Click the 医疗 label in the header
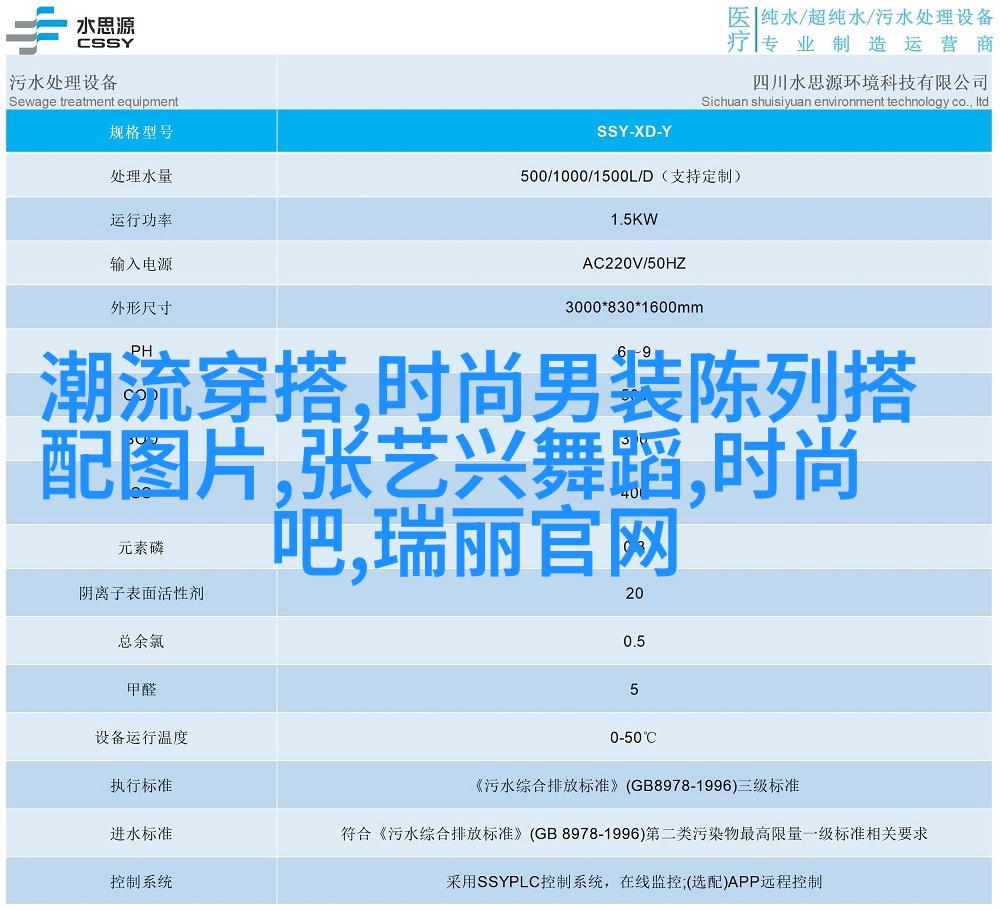This screenshot has width=1000, height=910. [739, 29]
